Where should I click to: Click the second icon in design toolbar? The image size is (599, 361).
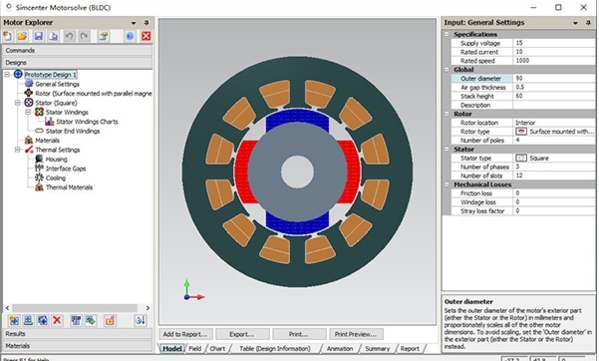(28, 320)
